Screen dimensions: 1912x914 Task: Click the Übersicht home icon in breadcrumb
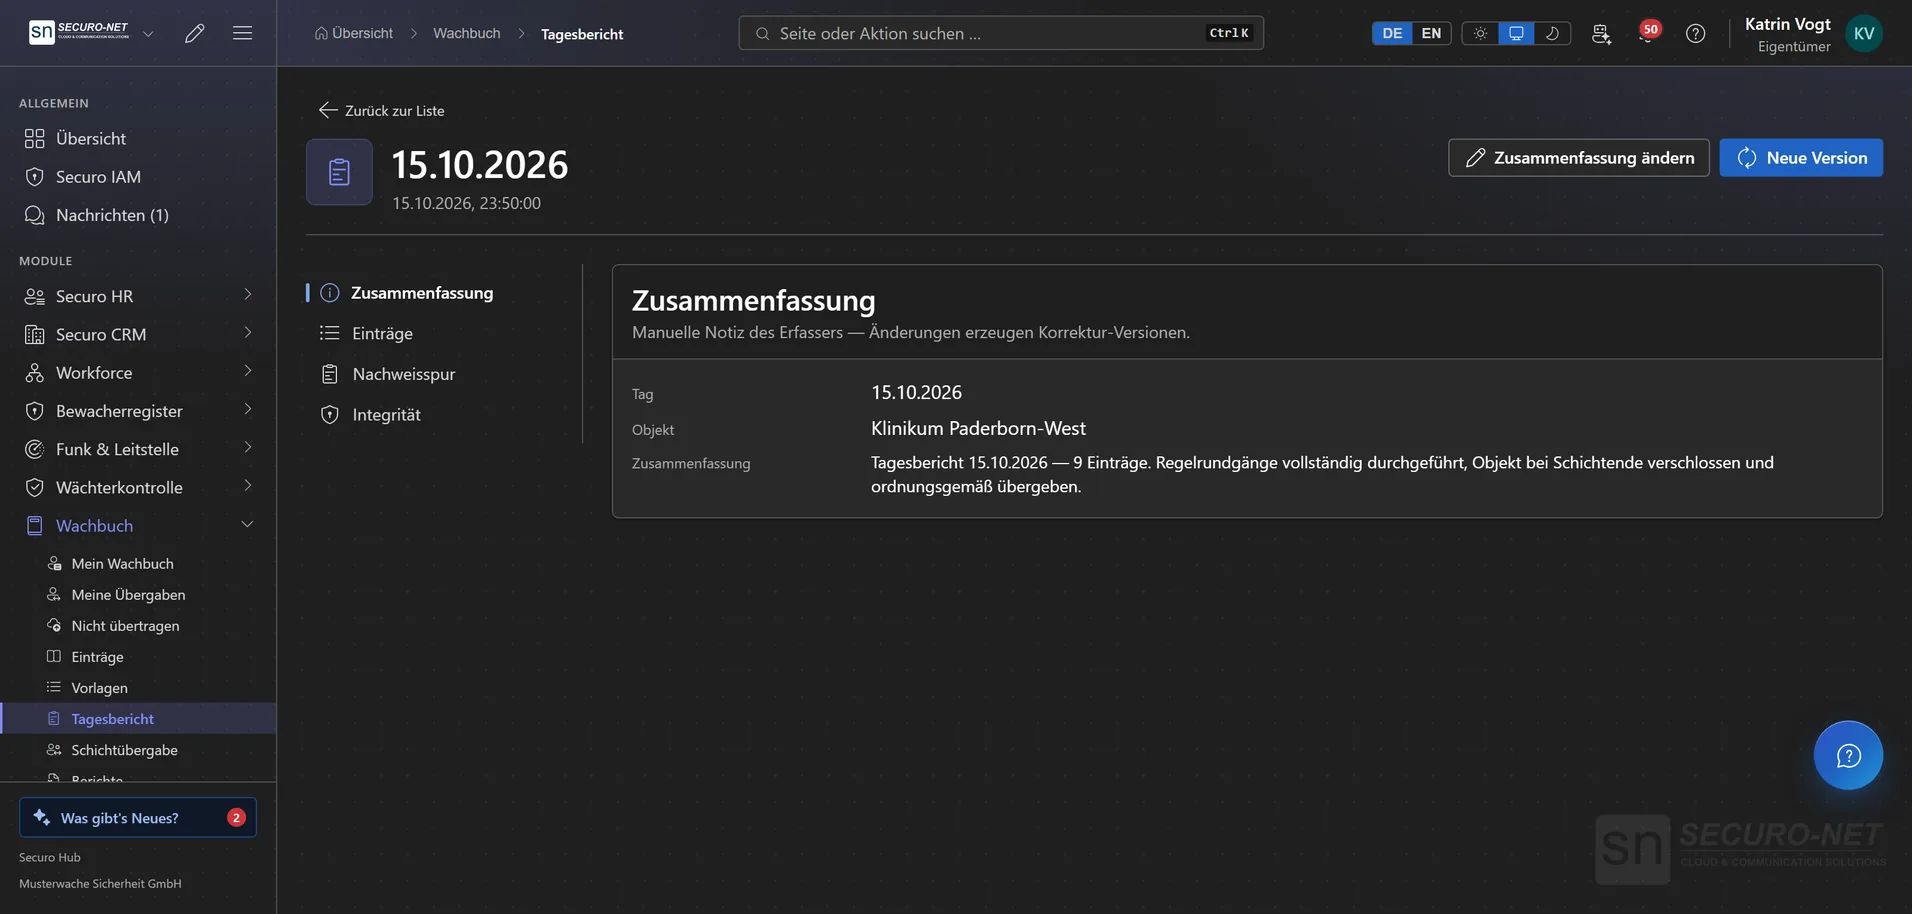pyautogui.click(x=321, y=33)
